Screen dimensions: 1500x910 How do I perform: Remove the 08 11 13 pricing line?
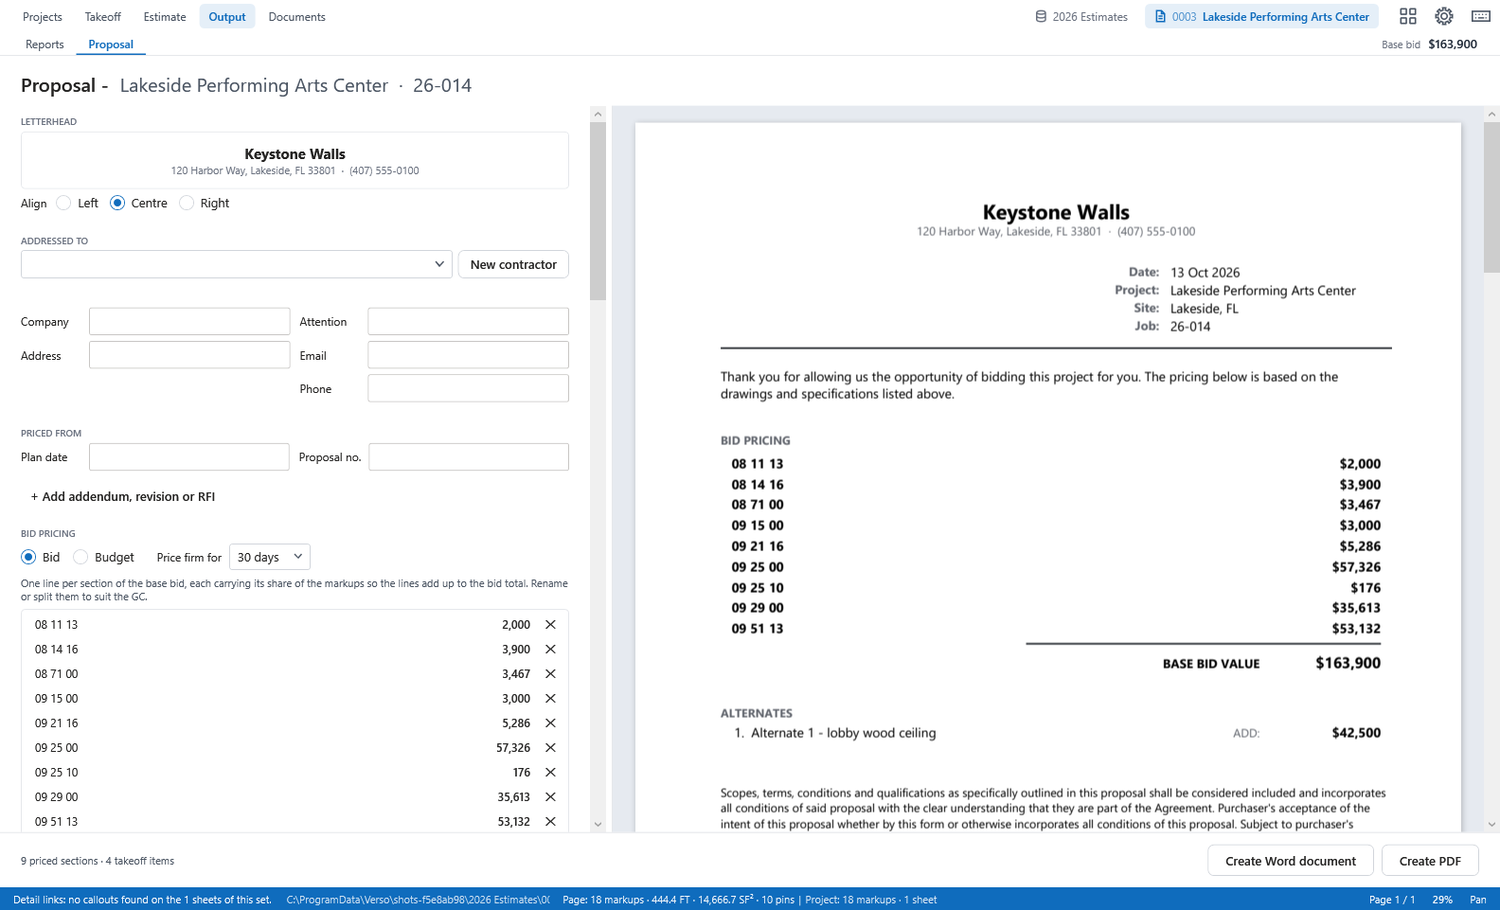point(550,624)
